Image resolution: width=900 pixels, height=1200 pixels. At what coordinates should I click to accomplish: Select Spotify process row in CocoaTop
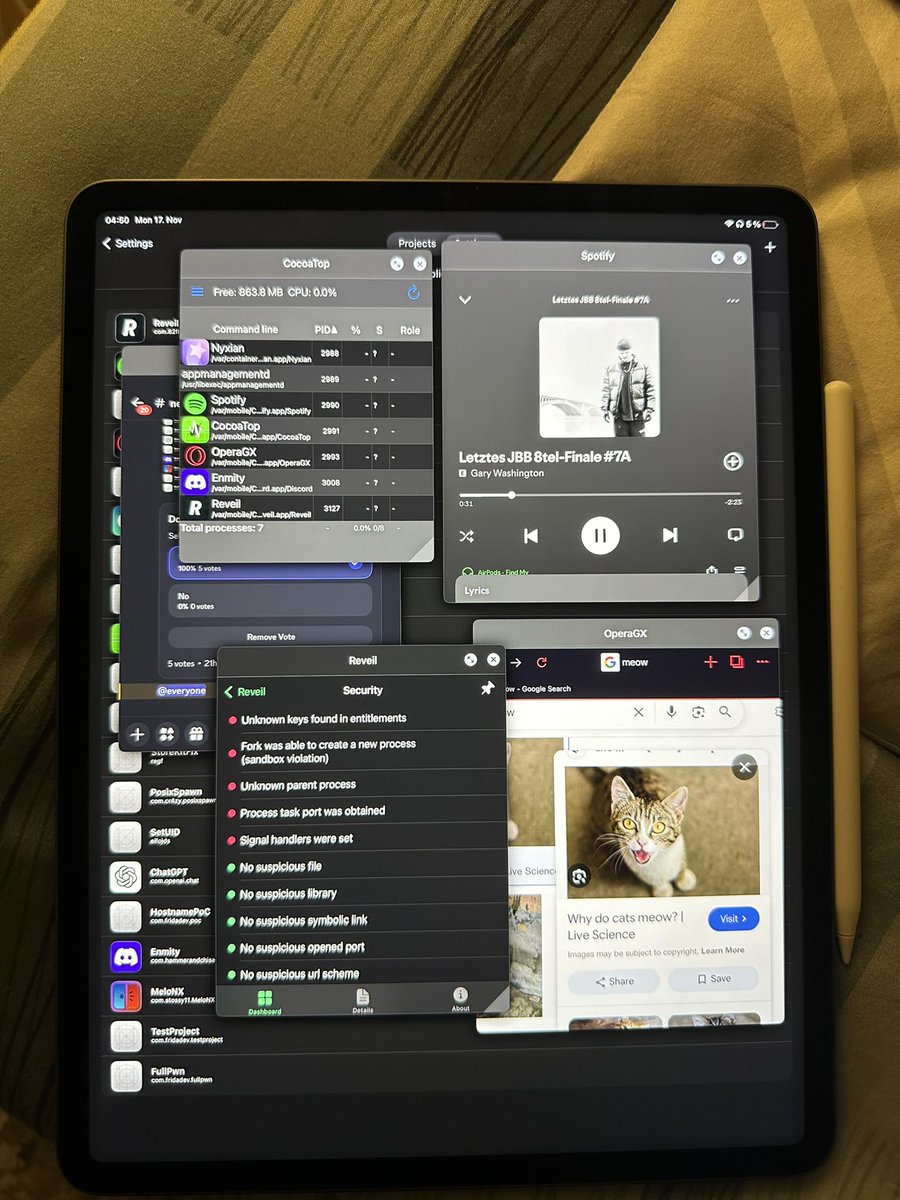(x=307, y=404)
